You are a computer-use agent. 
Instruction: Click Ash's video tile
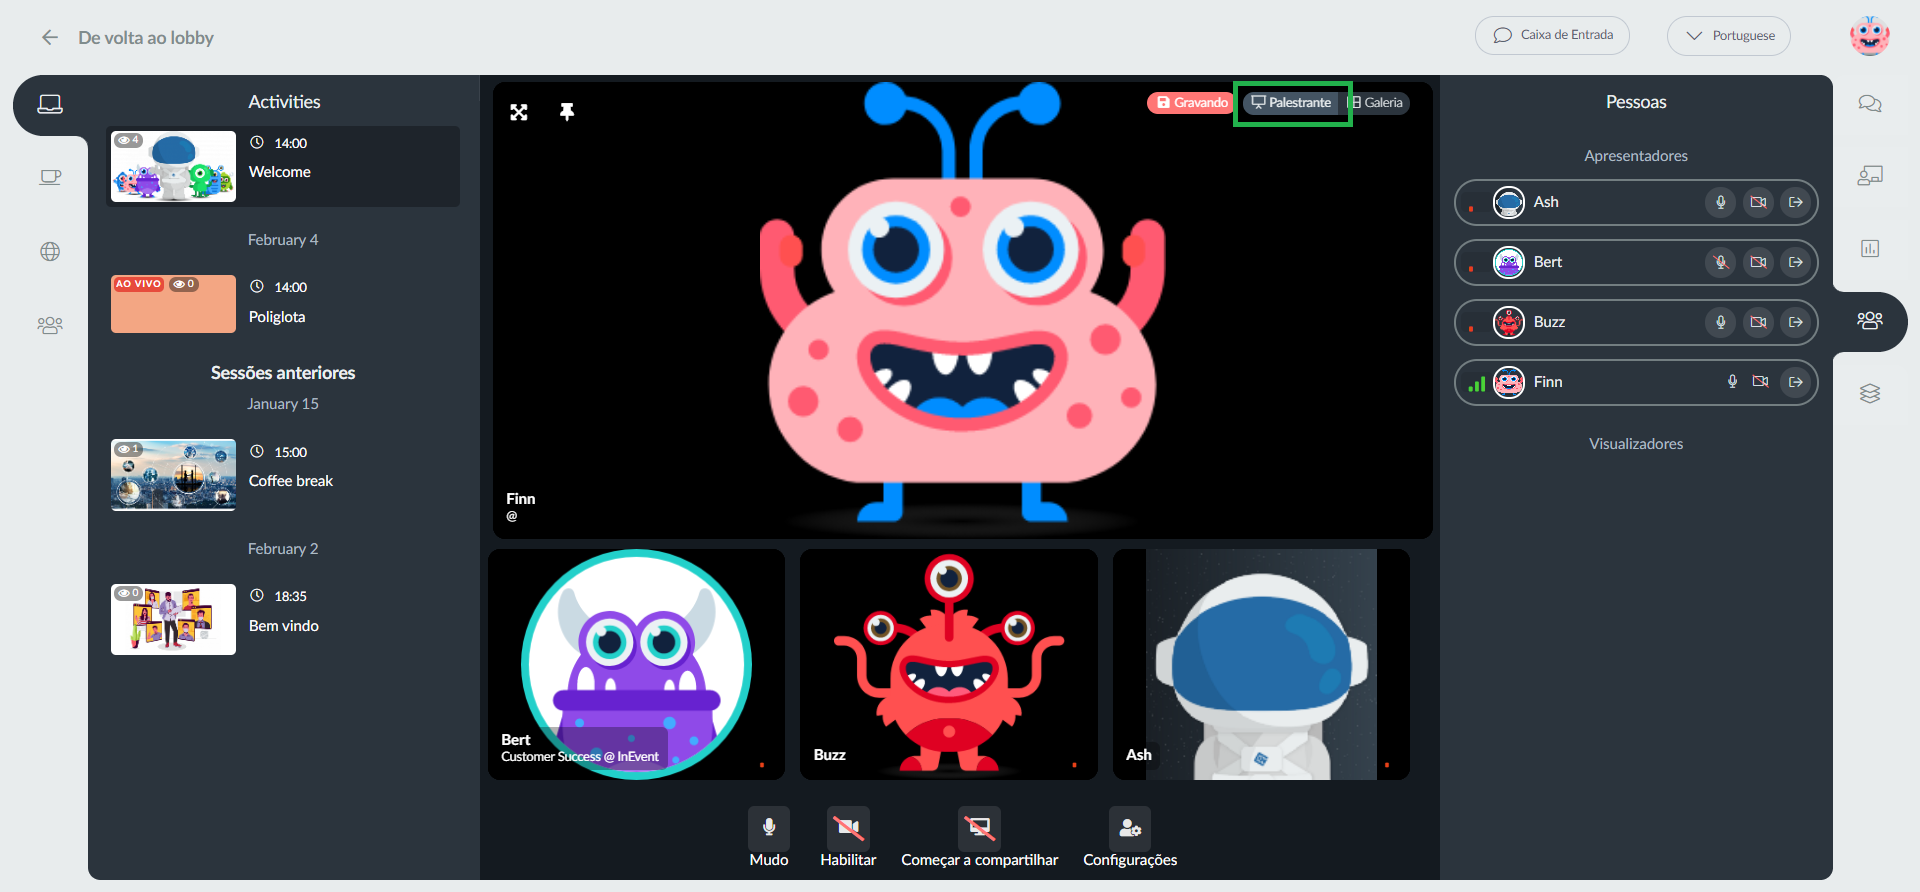pos(1261,664)
